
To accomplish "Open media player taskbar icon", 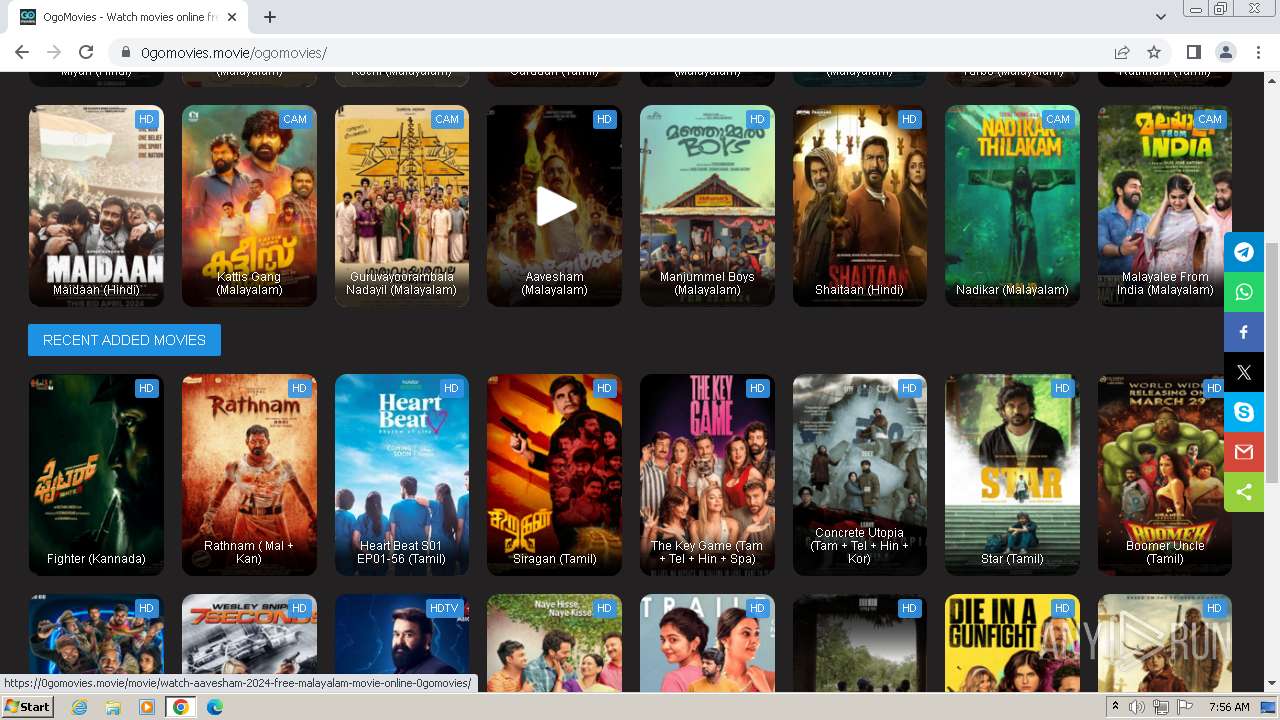I will [147, 707].
